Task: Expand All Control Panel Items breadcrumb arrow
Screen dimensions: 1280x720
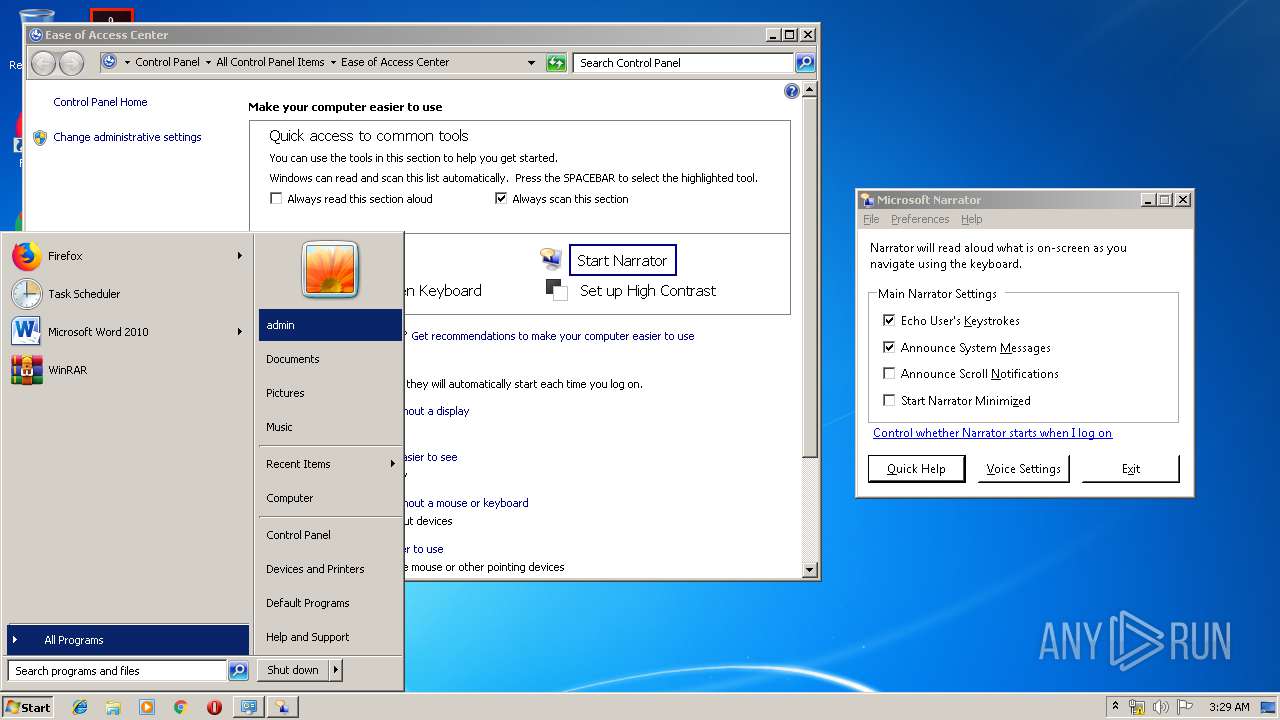Action: click(333, 63)
